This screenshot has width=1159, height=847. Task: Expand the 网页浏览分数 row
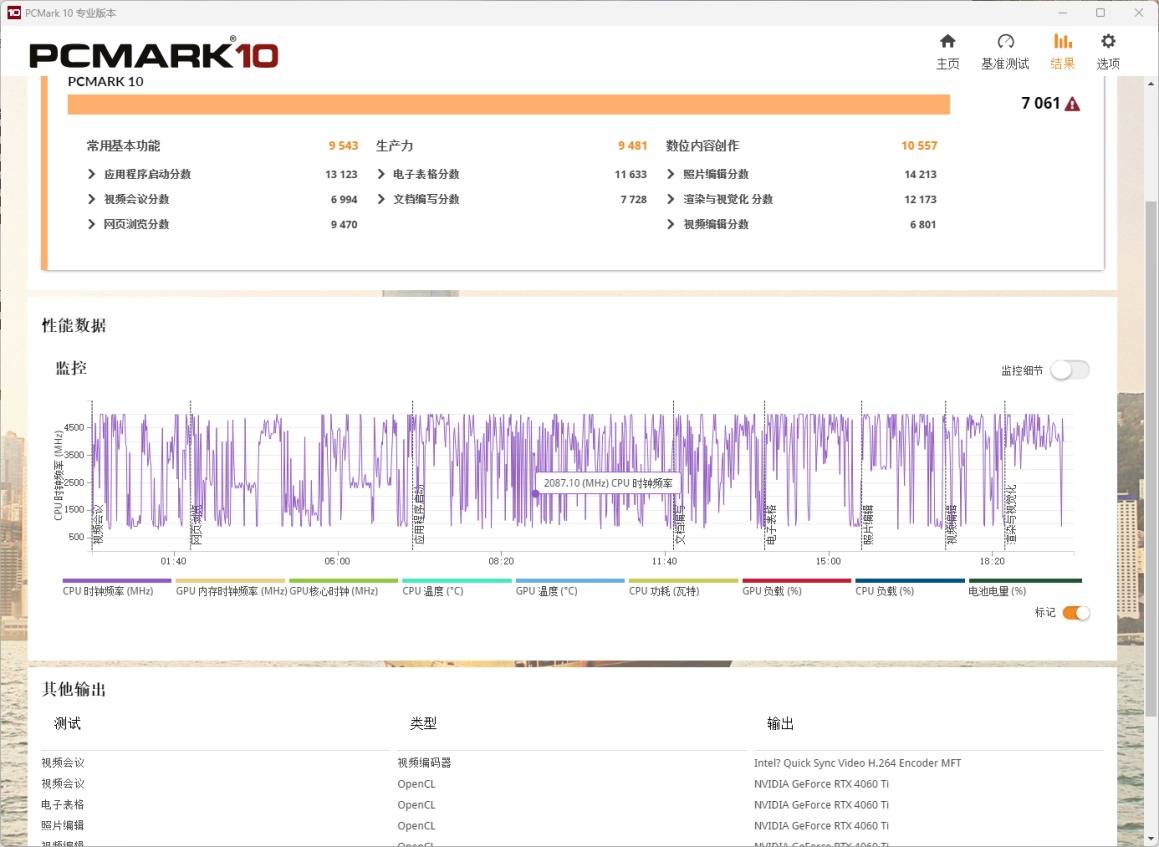tap(92, 225)
